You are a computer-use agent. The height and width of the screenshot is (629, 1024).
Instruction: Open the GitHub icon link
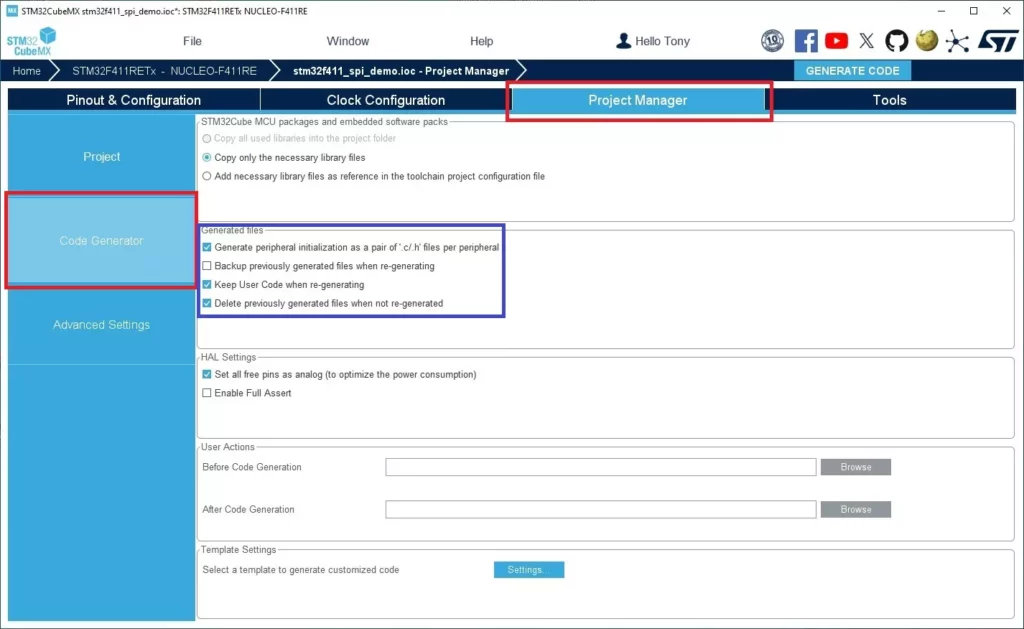click(x=897, y=41)
